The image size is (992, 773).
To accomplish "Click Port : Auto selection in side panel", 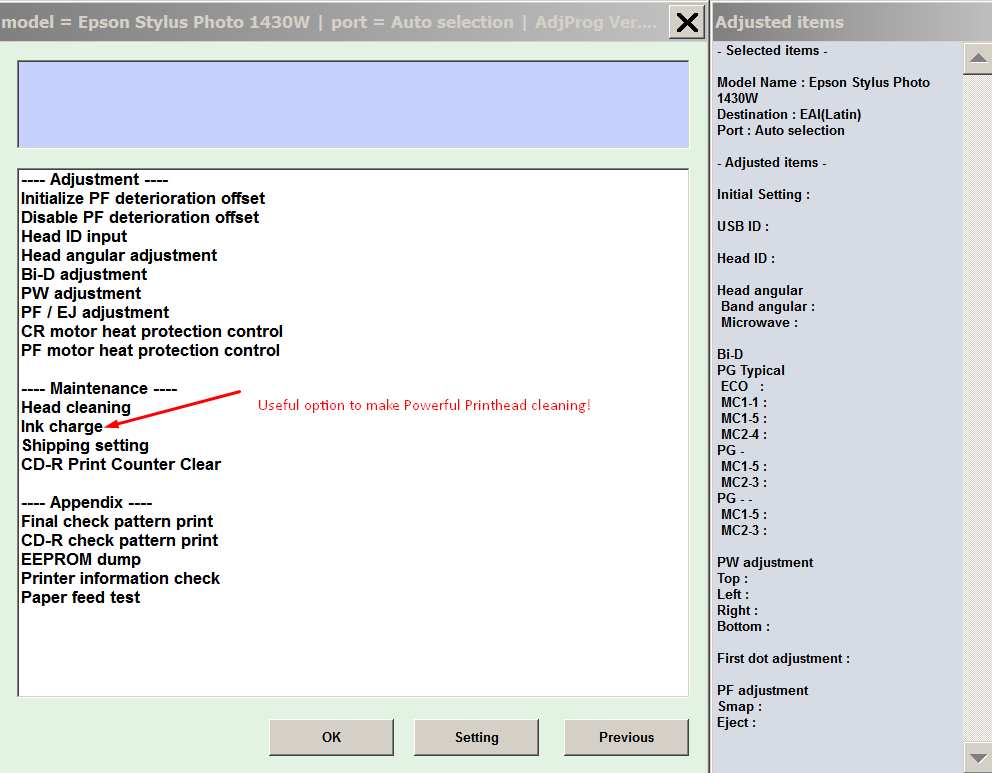I will tap(781, 130).
